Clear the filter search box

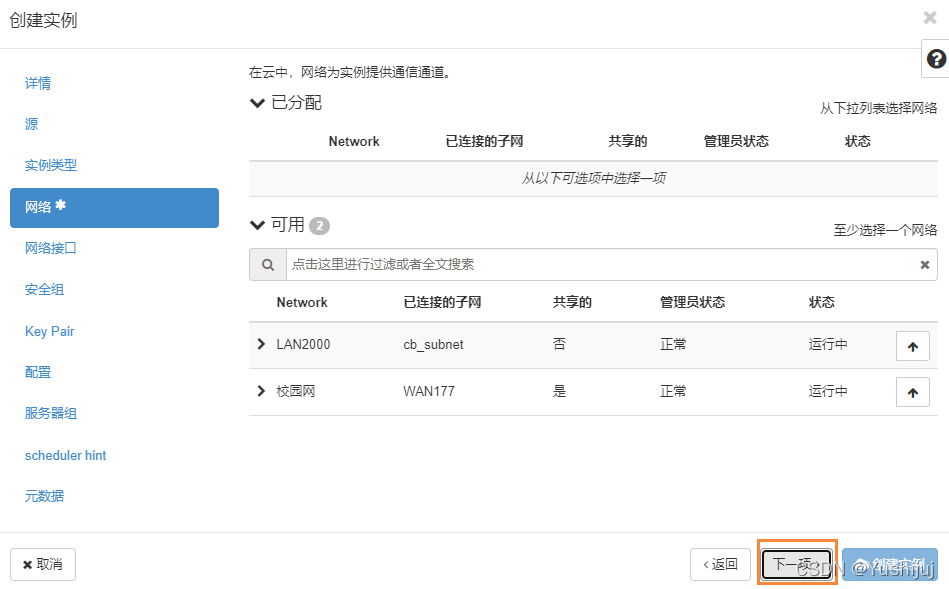tap(925, 265)
